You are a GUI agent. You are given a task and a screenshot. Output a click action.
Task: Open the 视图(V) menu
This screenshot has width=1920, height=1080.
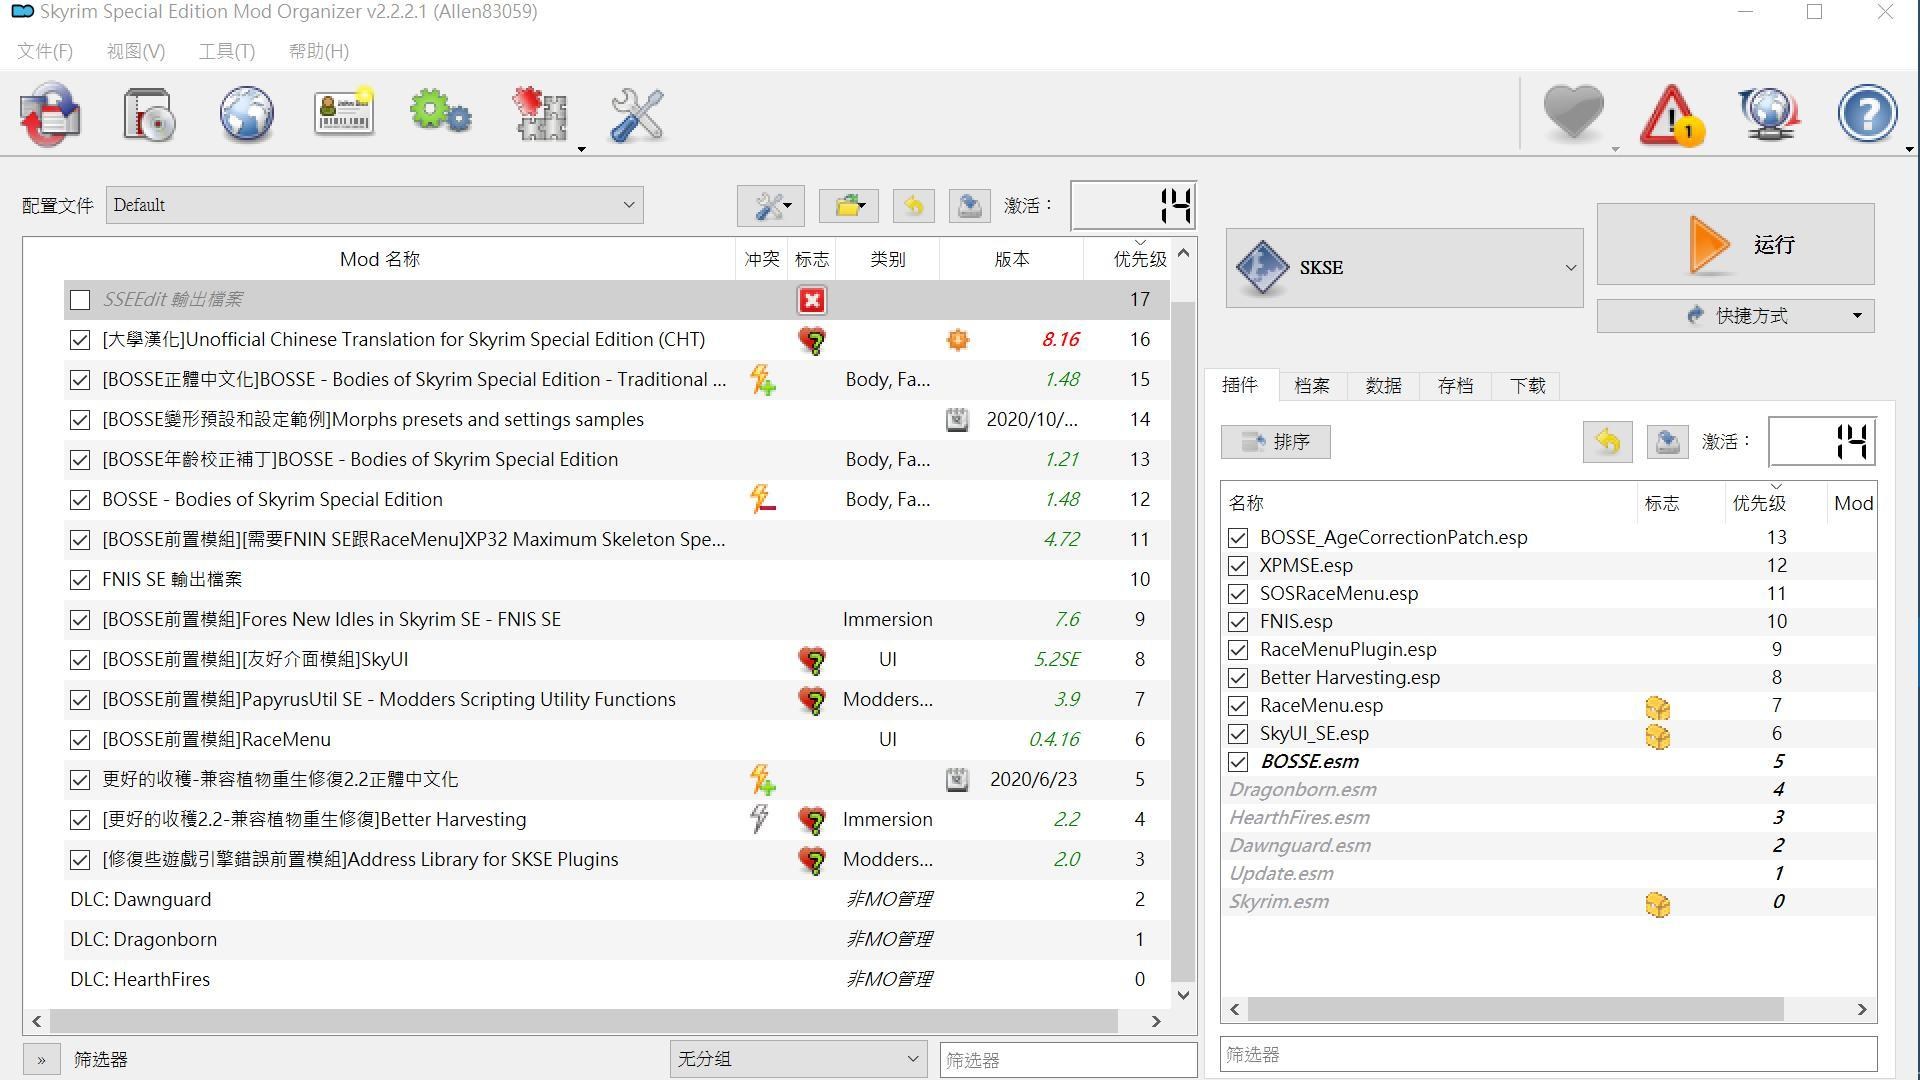(136, 51)
